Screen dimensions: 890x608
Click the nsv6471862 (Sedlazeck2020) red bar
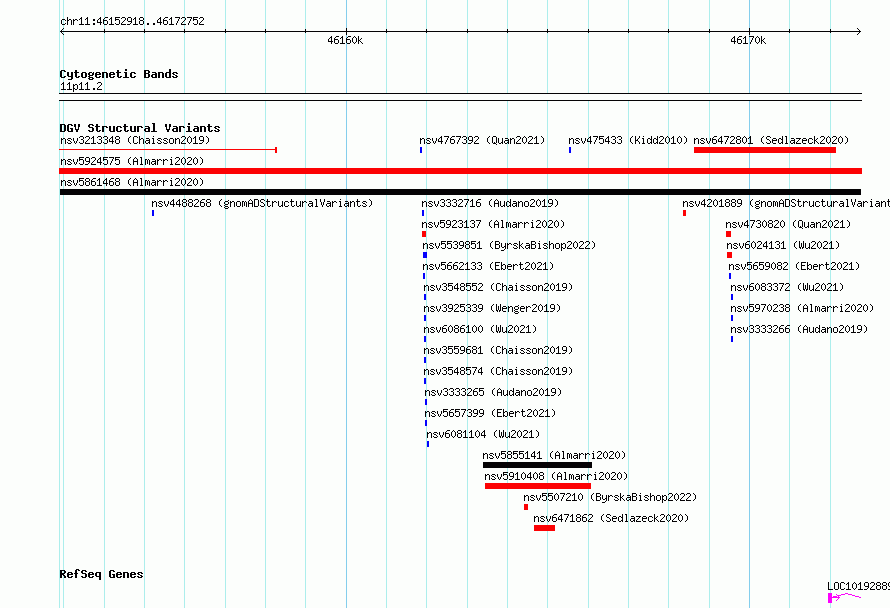coord(544,528)
